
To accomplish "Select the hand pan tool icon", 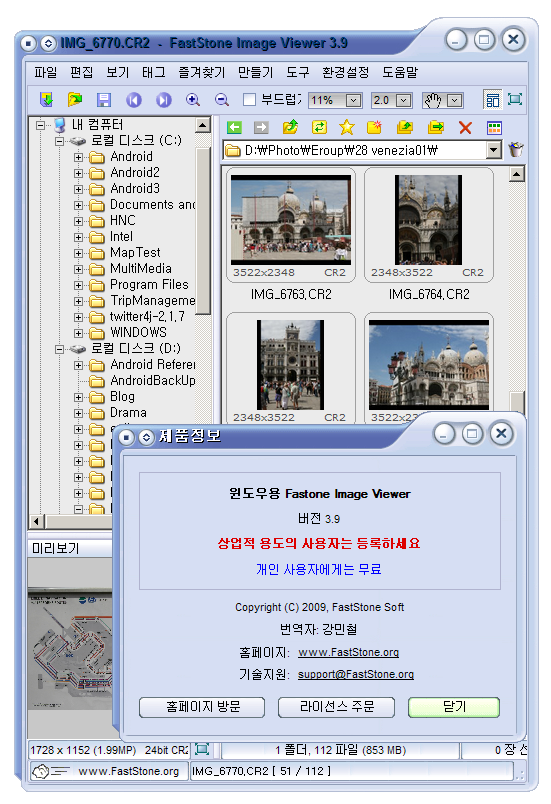I will (x=433, y=100).
